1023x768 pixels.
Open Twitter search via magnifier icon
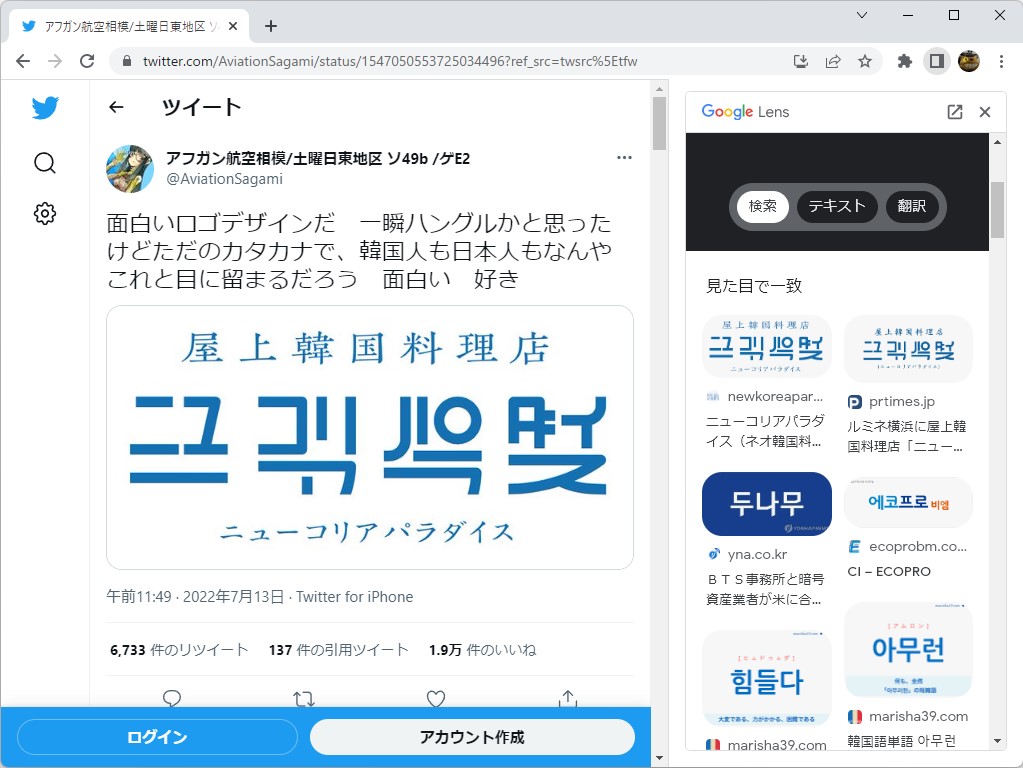click(44, 163)
